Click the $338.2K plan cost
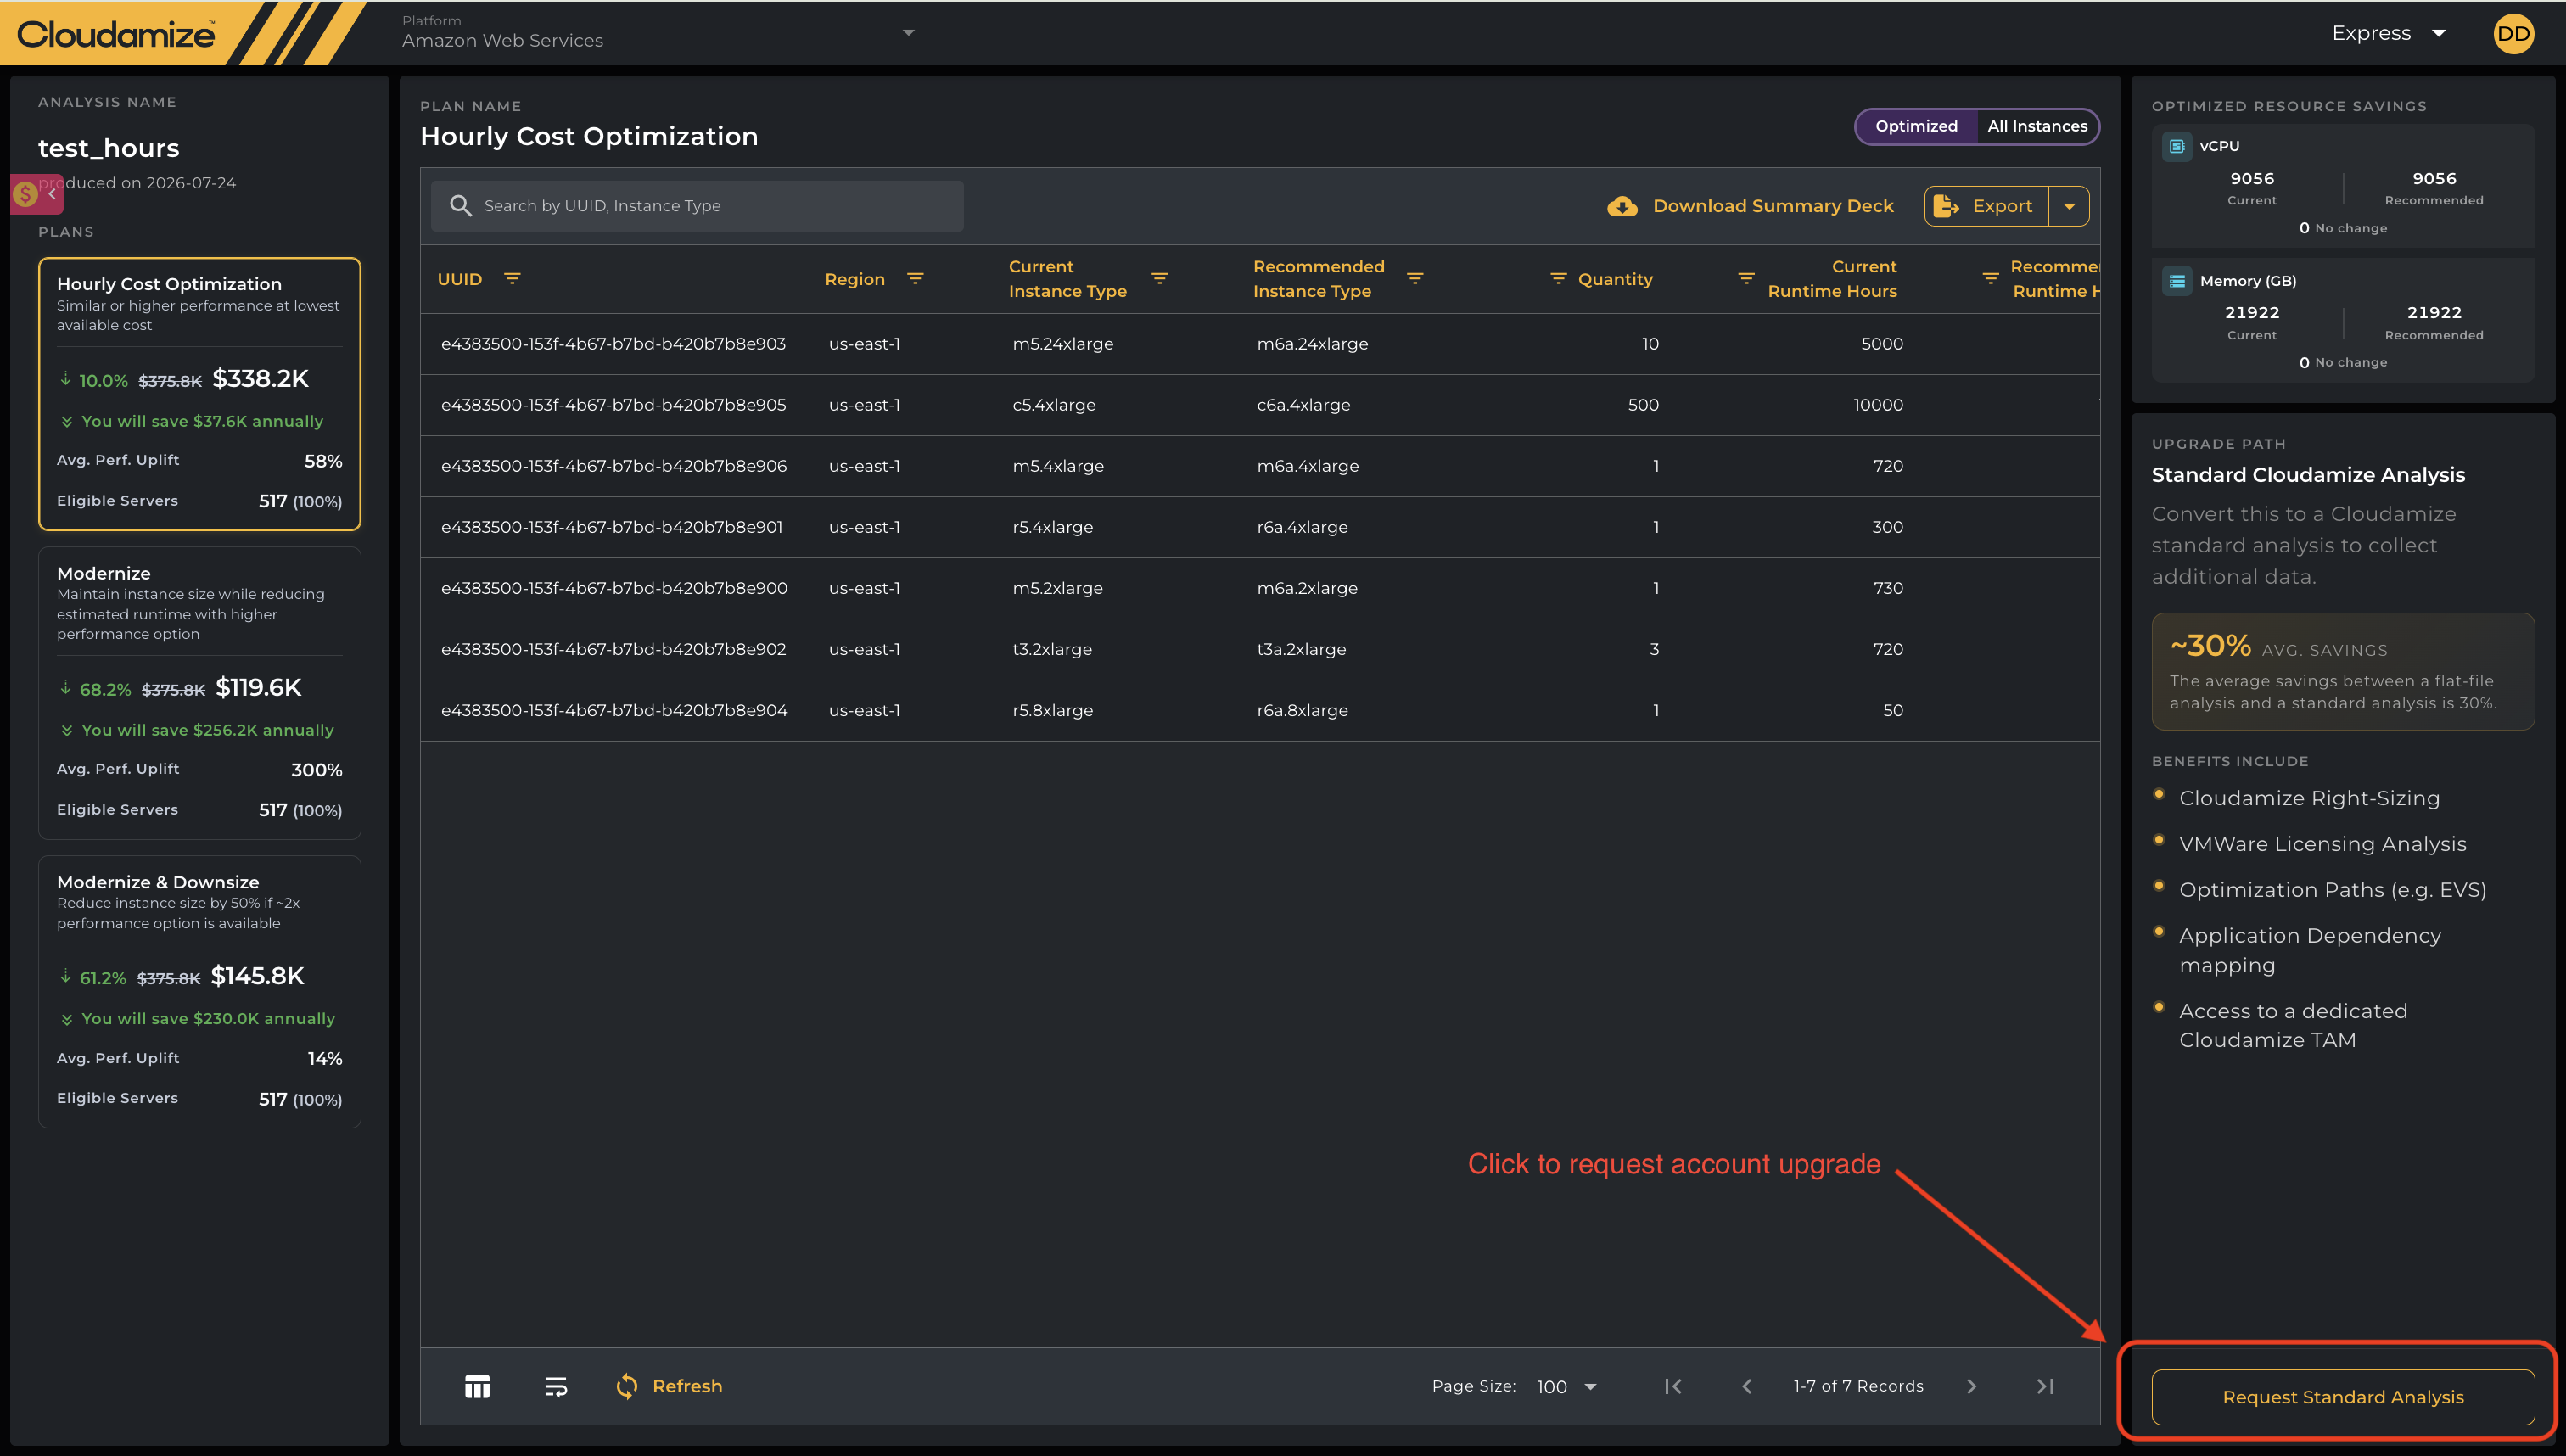 [x=260, y=379]
